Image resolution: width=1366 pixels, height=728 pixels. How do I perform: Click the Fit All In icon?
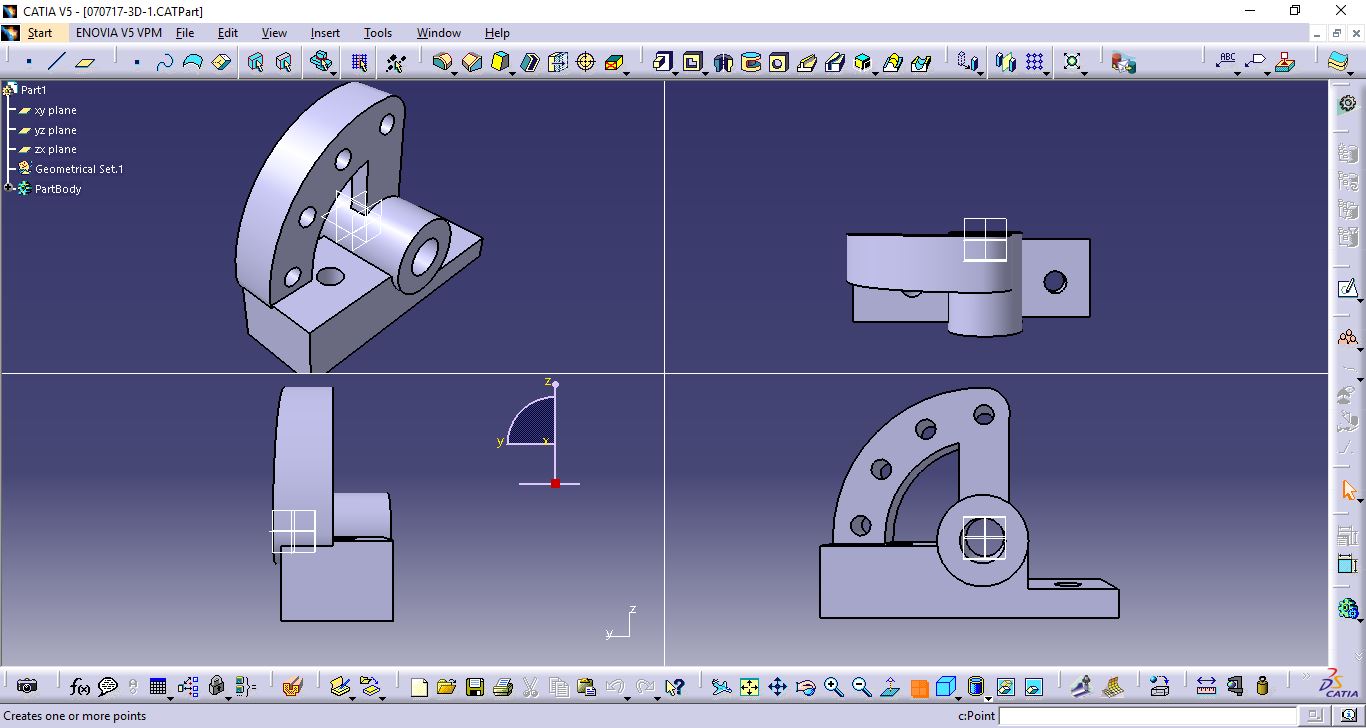click(747, 687)
